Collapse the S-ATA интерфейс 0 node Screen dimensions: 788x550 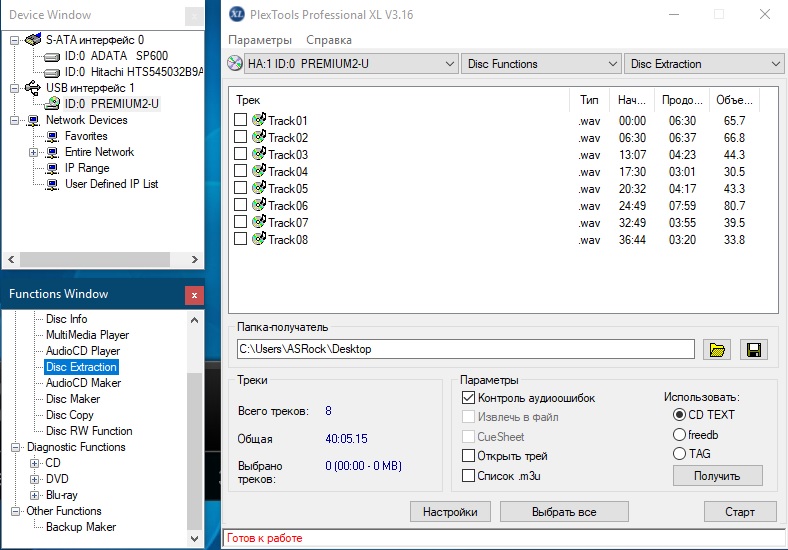[15, 40]
